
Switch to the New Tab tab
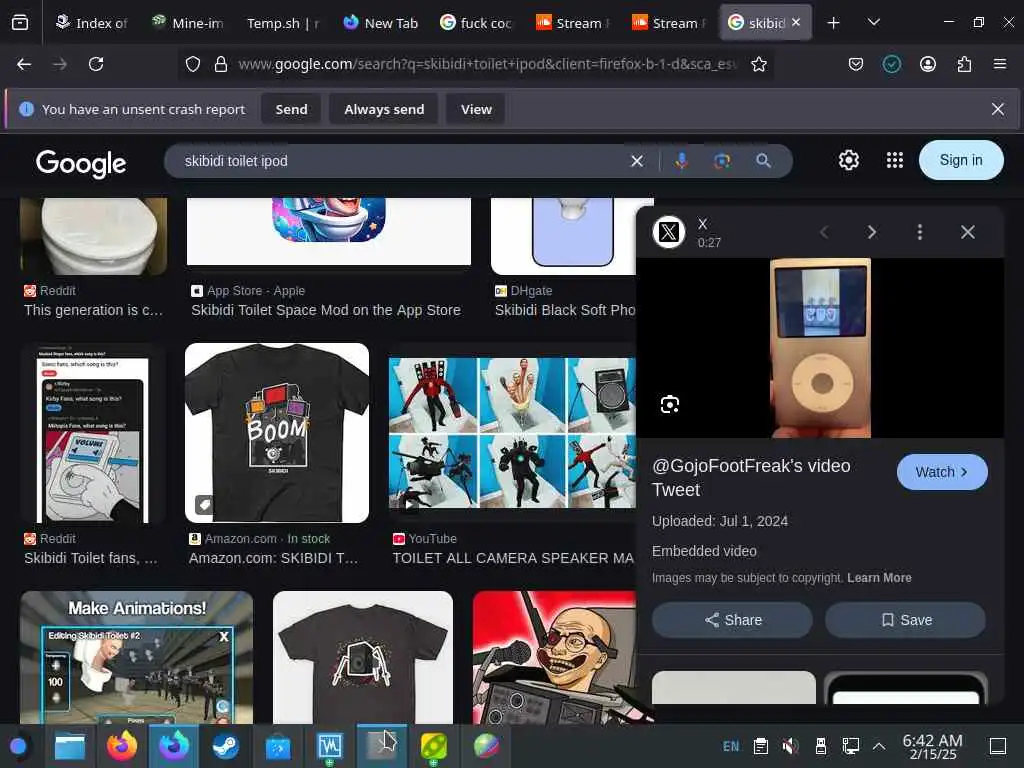pyautogui.click(x=380, y=23)
